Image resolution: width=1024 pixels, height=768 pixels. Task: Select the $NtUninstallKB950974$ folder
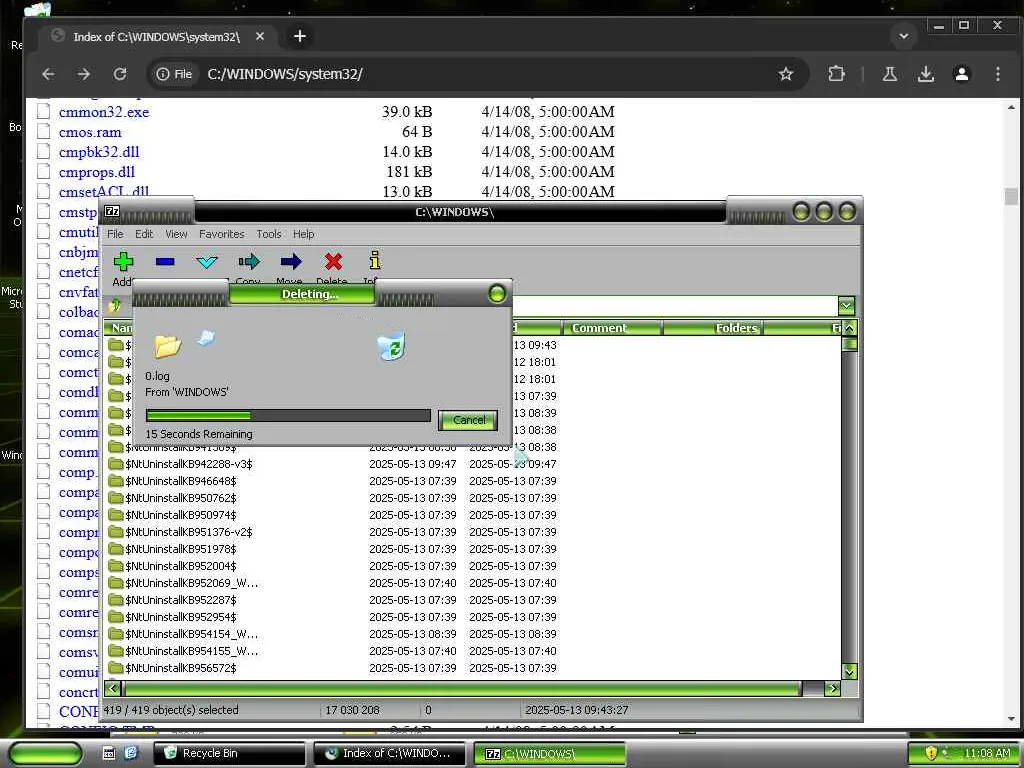(181, 515)
